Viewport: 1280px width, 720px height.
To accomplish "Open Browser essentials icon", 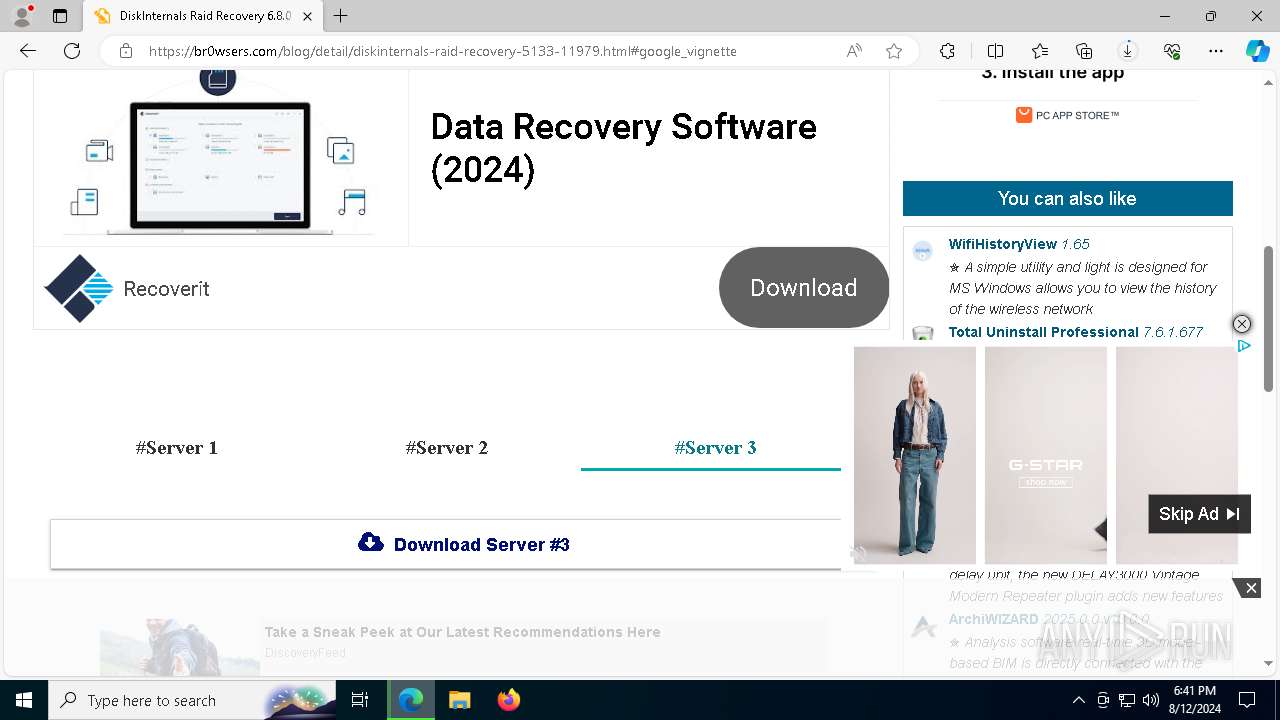I will tap(1172, 51).
